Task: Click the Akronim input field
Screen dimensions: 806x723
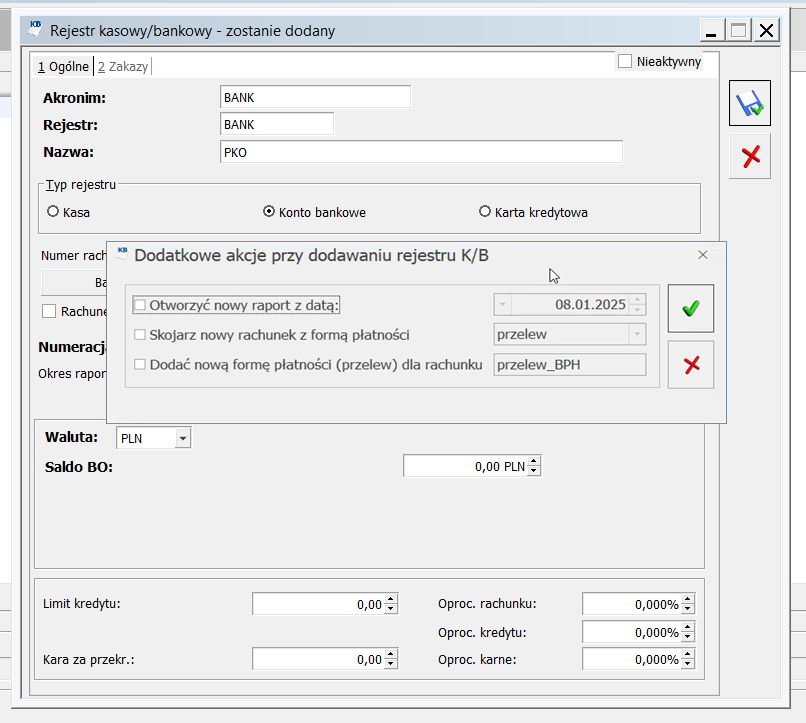Action: [314, 97]
